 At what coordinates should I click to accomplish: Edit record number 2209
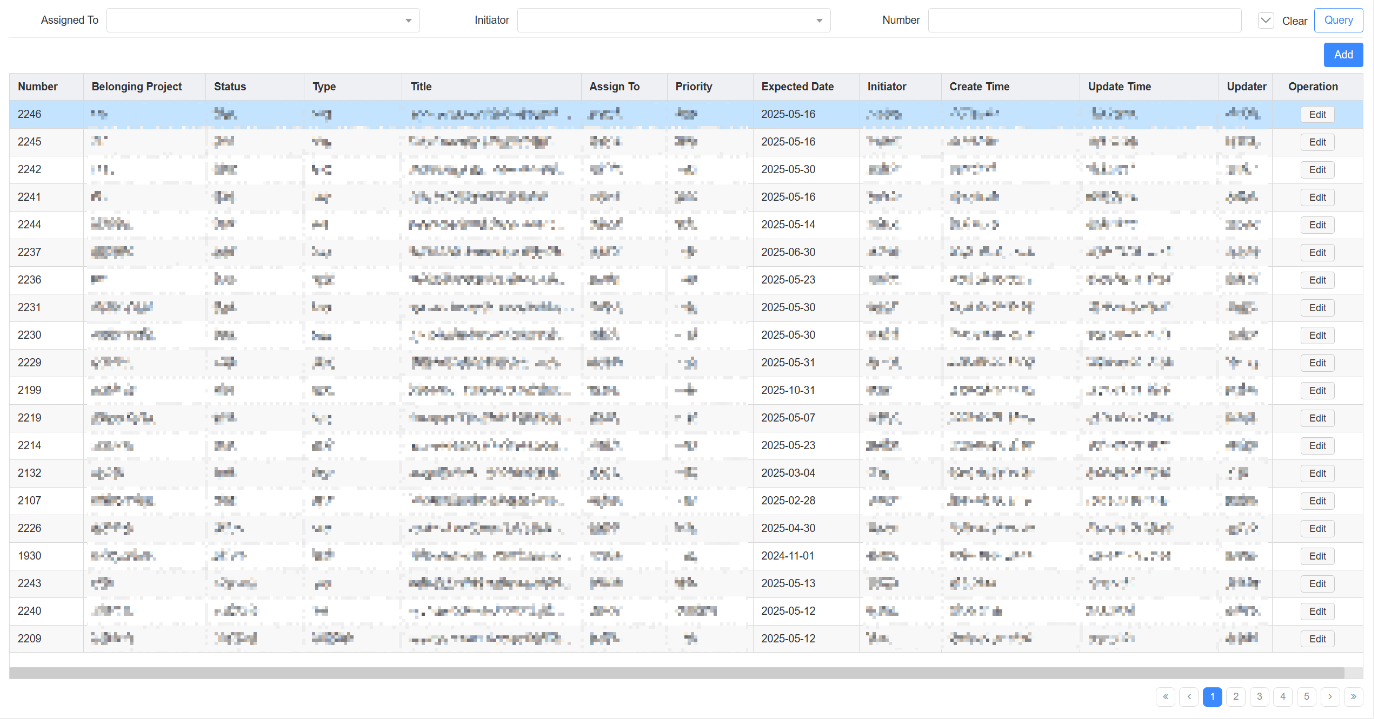click(x=1317, y=639)
